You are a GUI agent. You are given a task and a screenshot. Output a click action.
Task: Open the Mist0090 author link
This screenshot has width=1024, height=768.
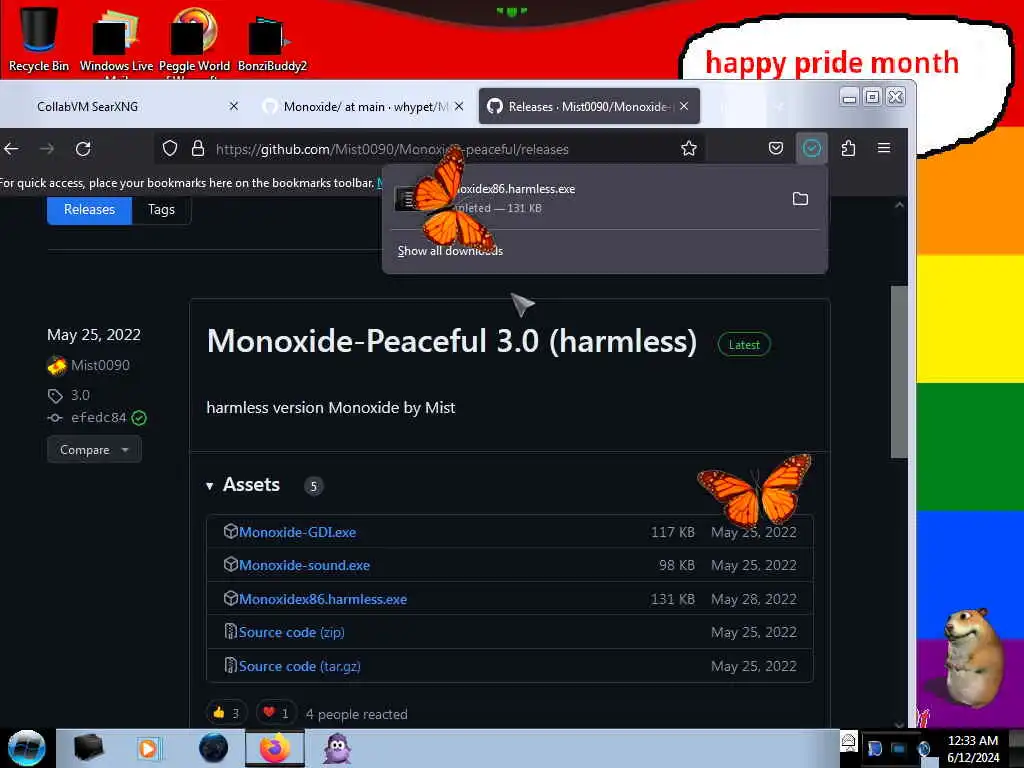click(x=100, y=365)
